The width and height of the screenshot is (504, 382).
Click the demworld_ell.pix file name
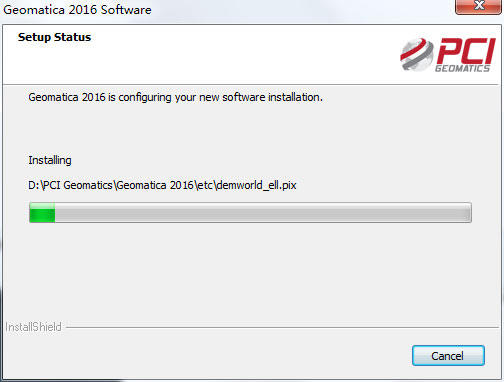256,185
